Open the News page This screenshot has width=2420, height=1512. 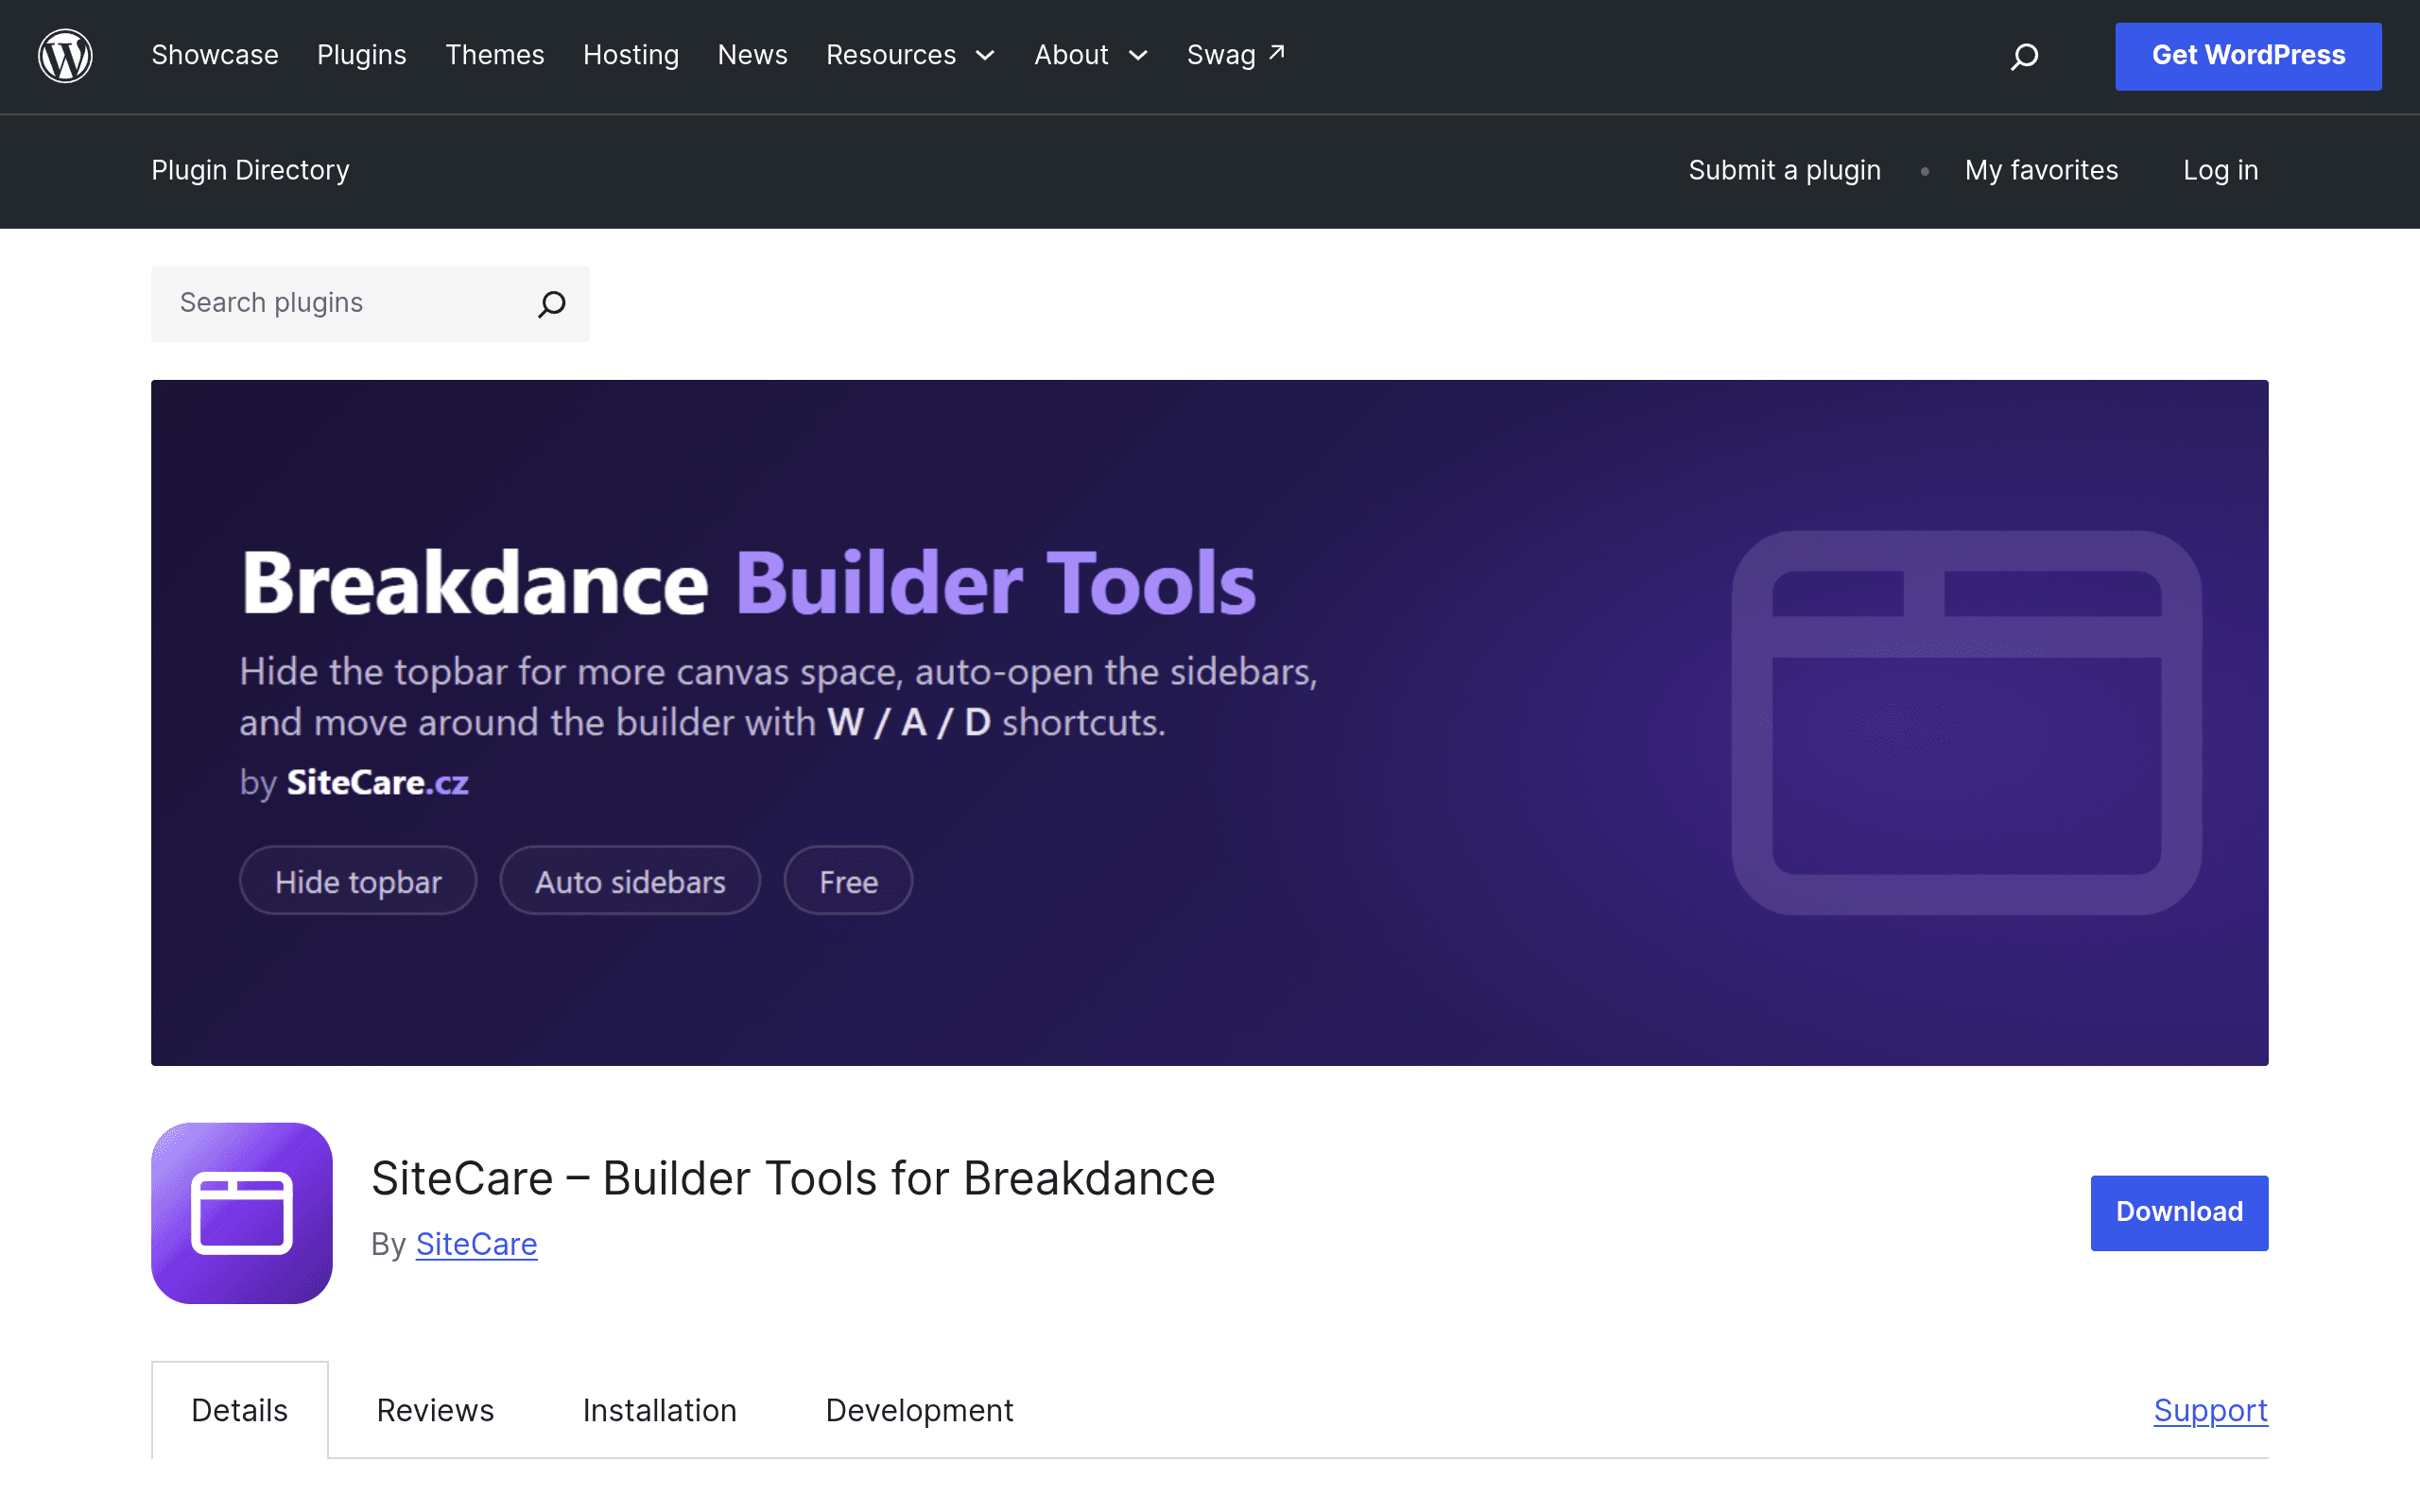point(753,56)
